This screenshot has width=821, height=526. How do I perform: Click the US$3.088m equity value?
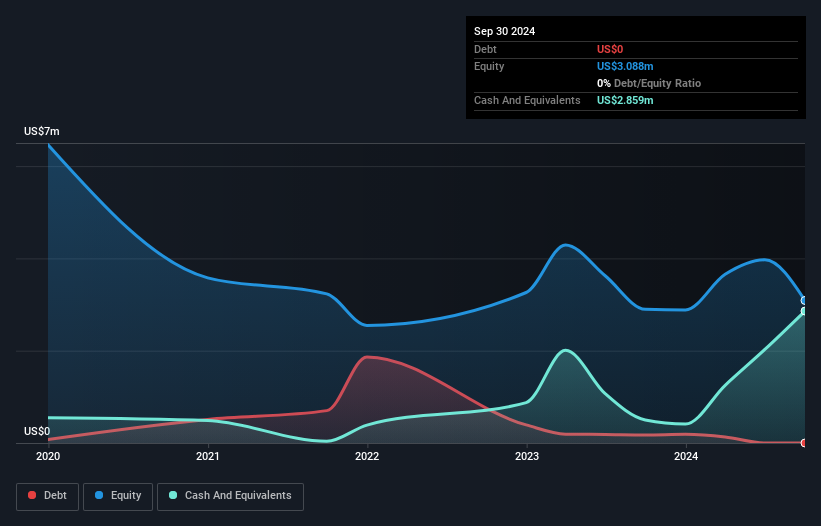click(x=625, y=66)
